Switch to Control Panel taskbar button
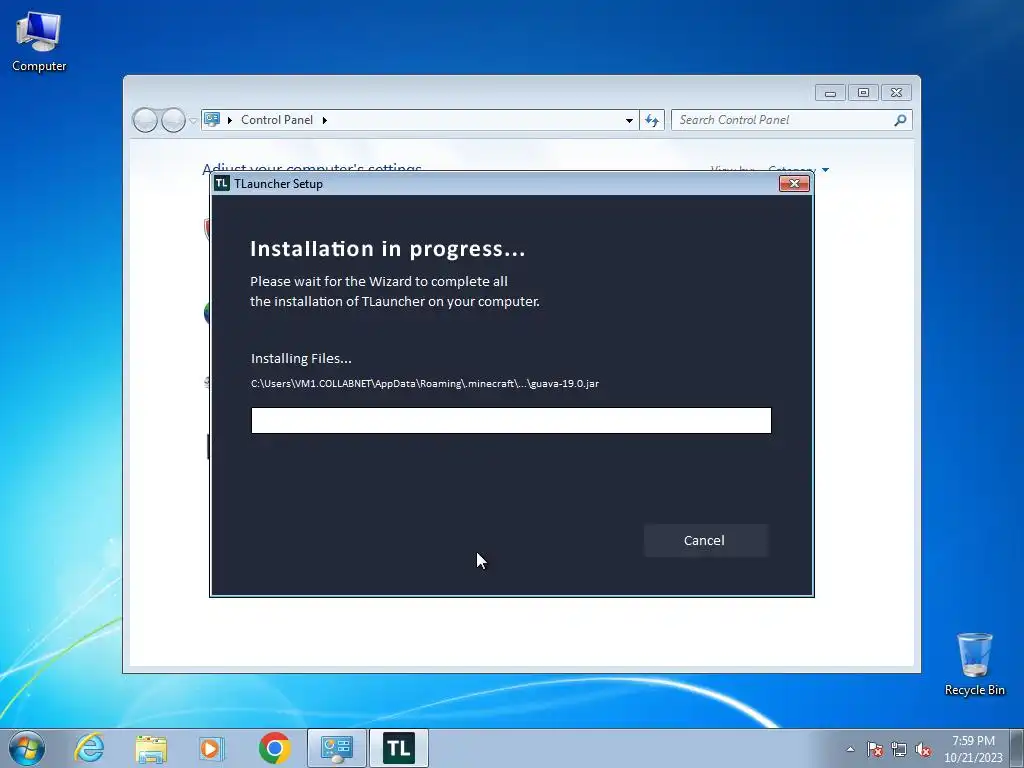Viewport: 1024px width, 768px height. tap(337, 748)
